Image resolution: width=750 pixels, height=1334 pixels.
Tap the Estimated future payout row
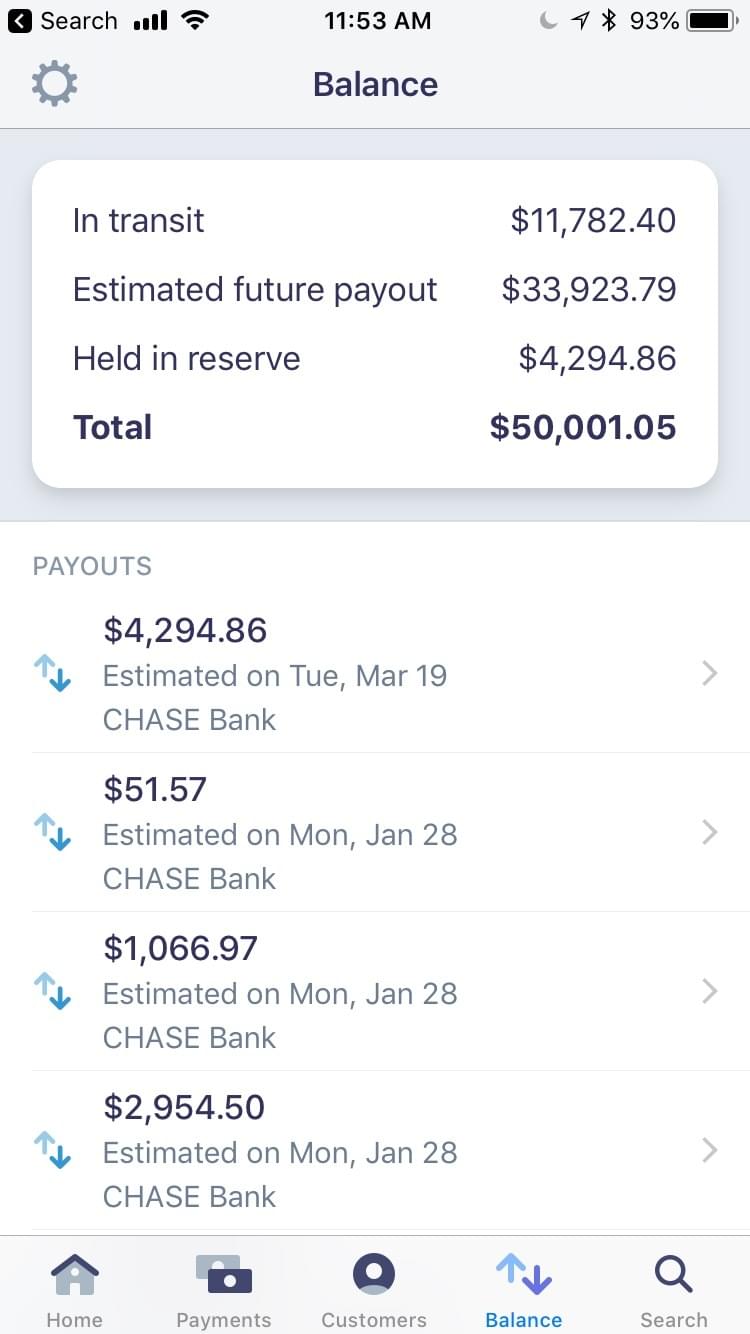point(374,289)
